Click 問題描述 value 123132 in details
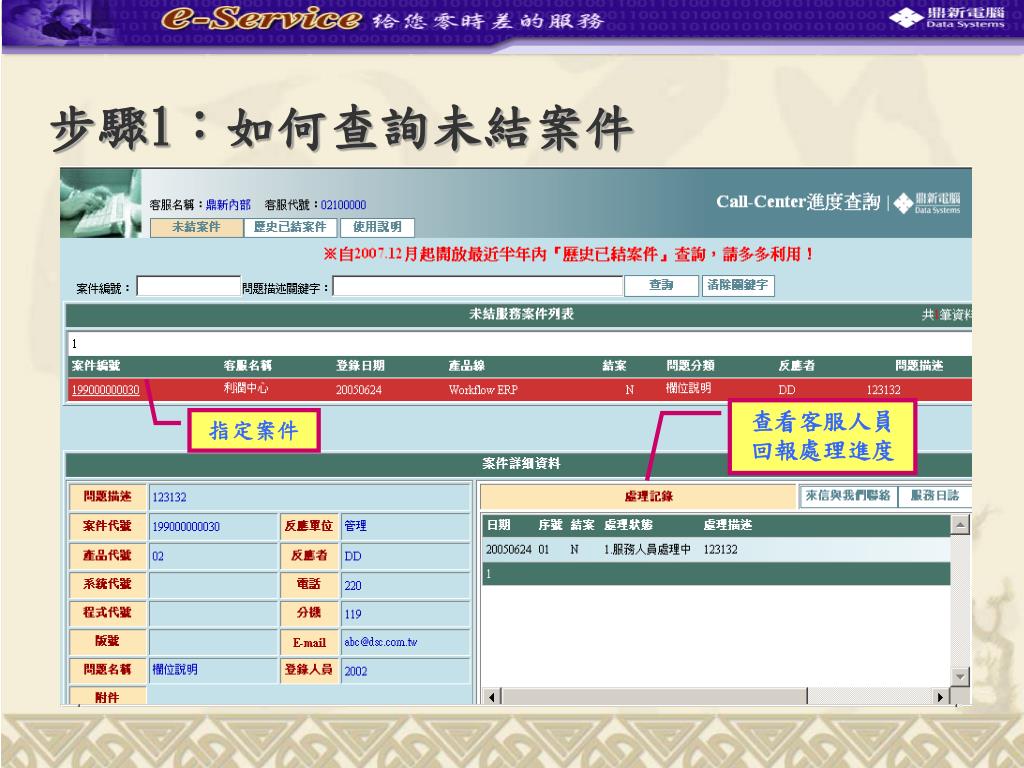The width and height of the screenshot is (1024, 768). [169, 498]
